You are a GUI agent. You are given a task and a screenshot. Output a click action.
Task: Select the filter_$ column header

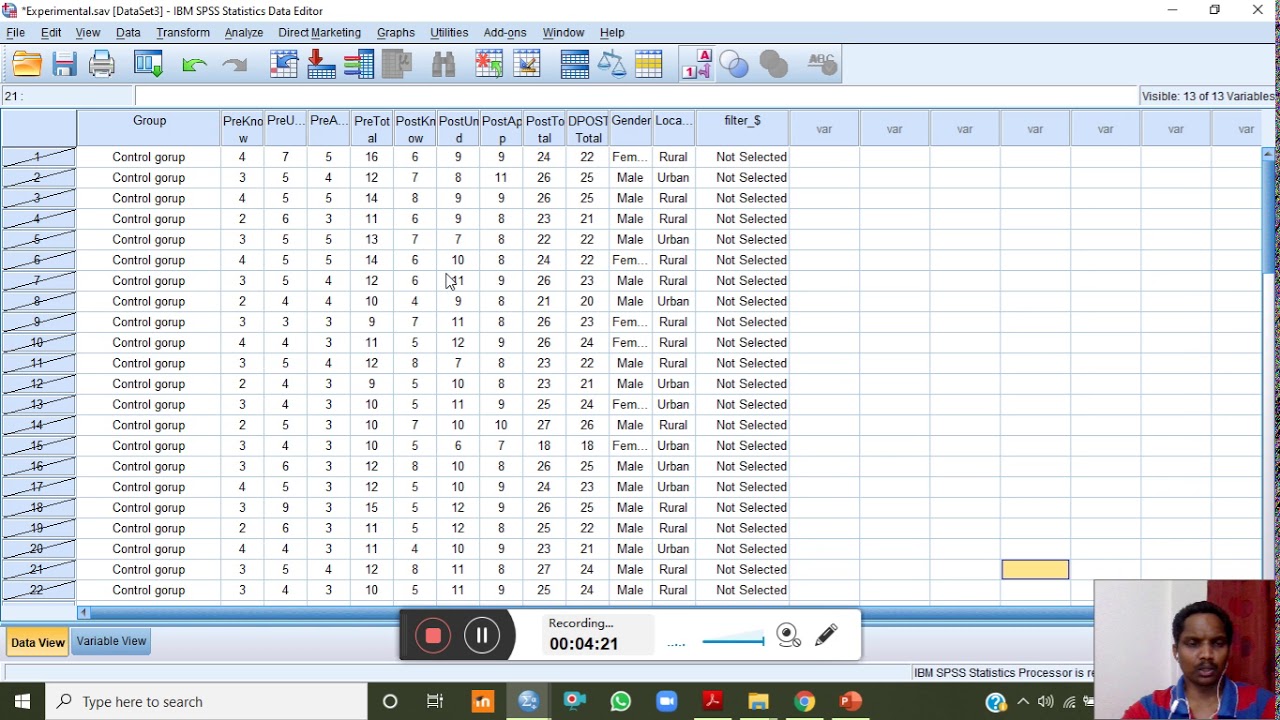tap(742, 128)
